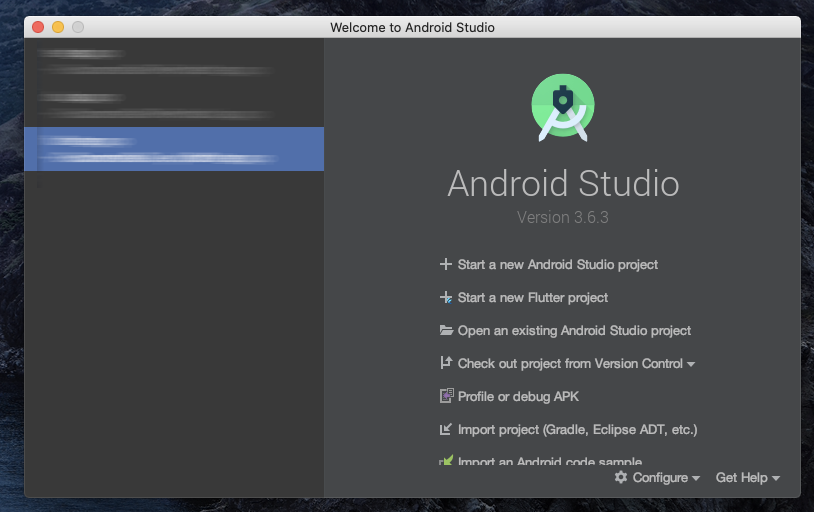The width and height of the screenshot is (814, 512).
Task: Click the Profile or debug APK icon
Action: (446, 396)
